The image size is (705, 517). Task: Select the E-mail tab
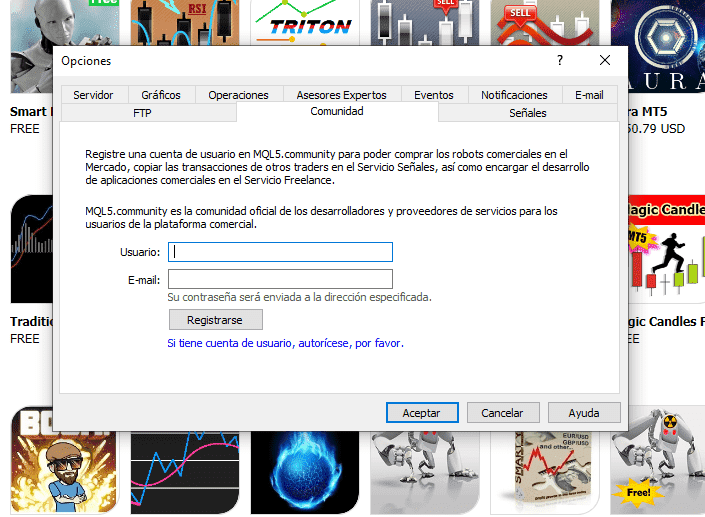coord(589,95)
